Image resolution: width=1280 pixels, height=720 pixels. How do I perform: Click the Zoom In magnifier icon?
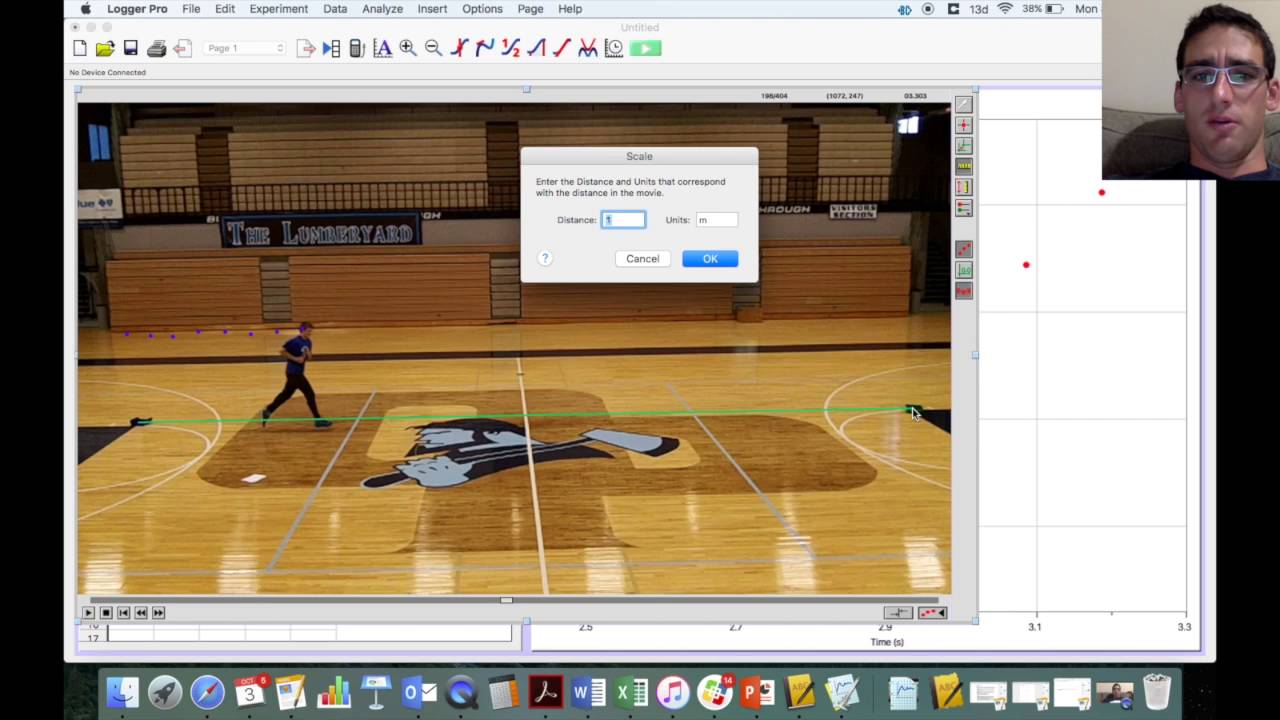[x=408, y=48]
